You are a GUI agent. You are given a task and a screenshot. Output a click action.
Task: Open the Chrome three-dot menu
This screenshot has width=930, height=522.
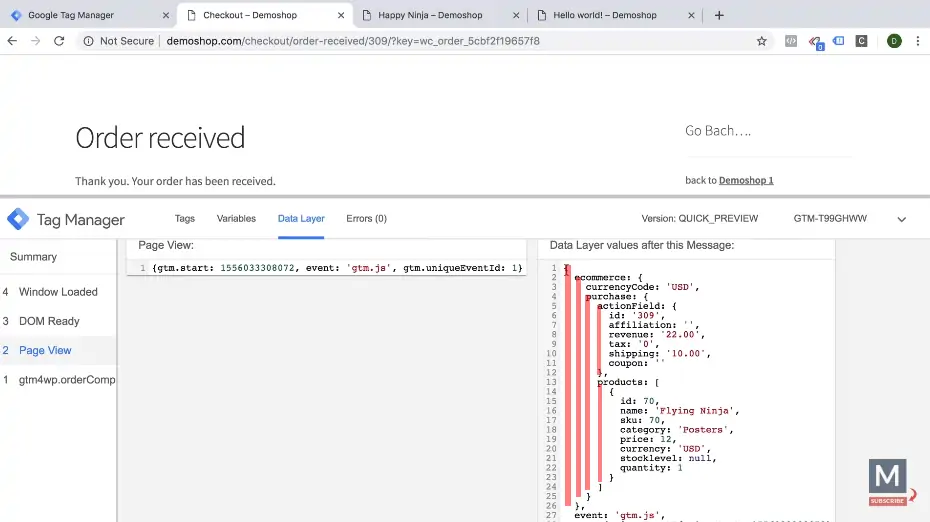(917, 41)
